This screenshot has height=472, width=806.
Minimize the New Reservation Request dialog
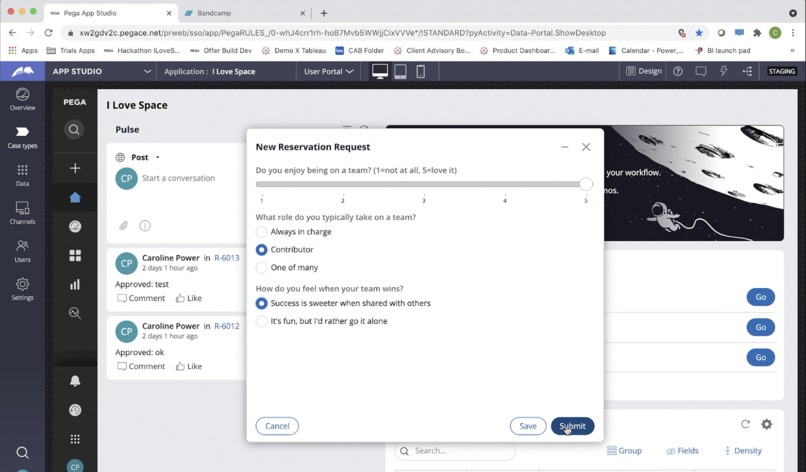tap(564, 147)
